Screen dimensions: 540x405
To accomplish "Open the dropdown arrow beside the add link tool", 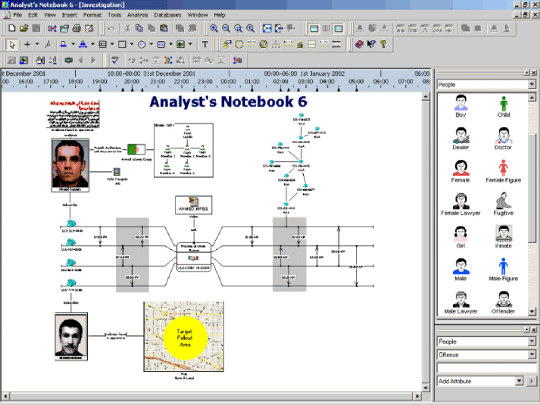I will [x=37, y=44].
